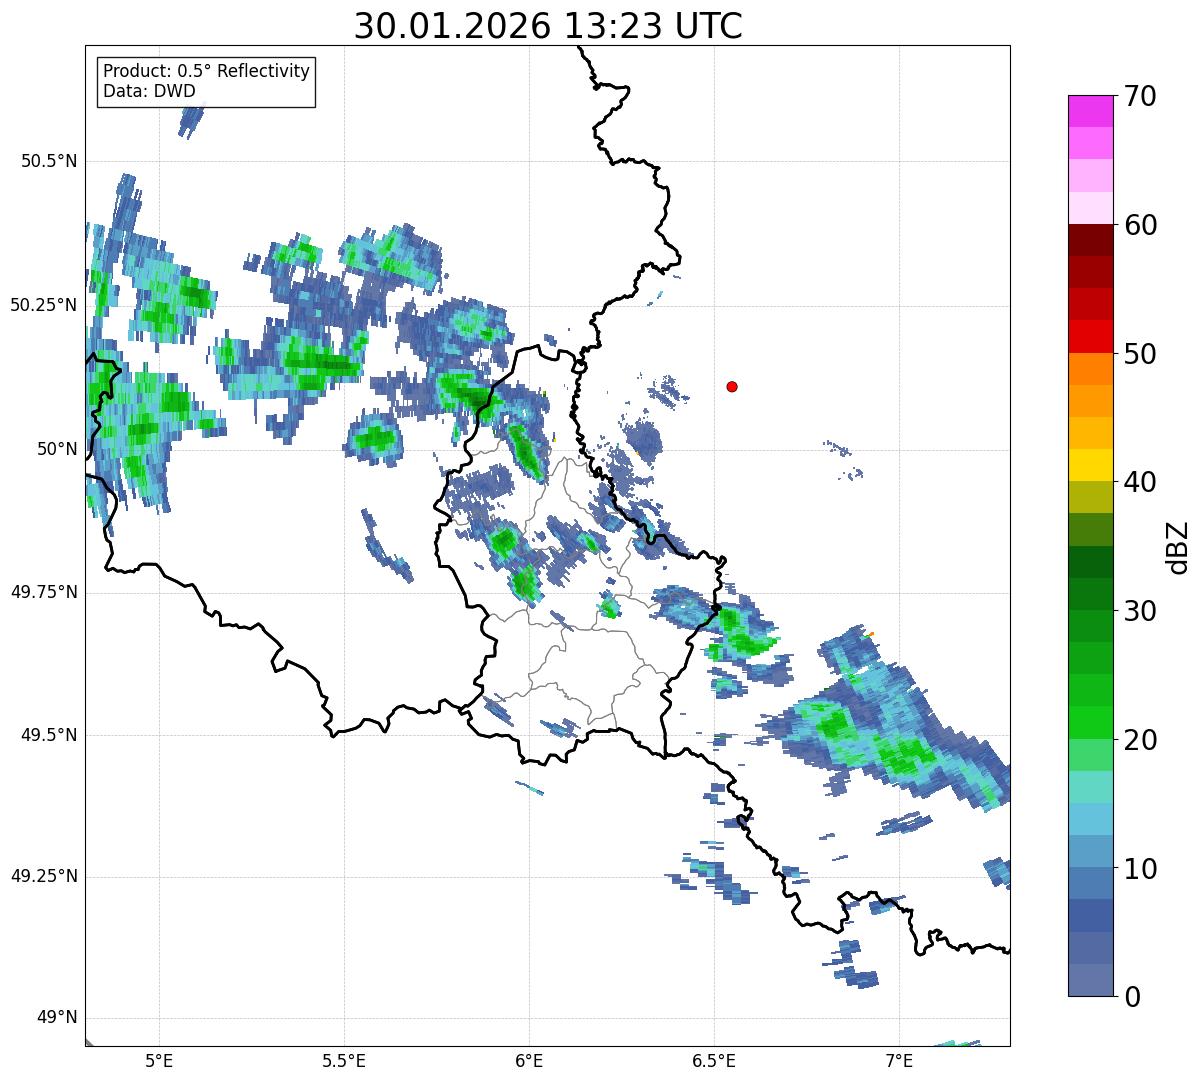Click the colorbar tick label 0
Viewport: 1202px width, 1081px height.
click(1132, 997)
